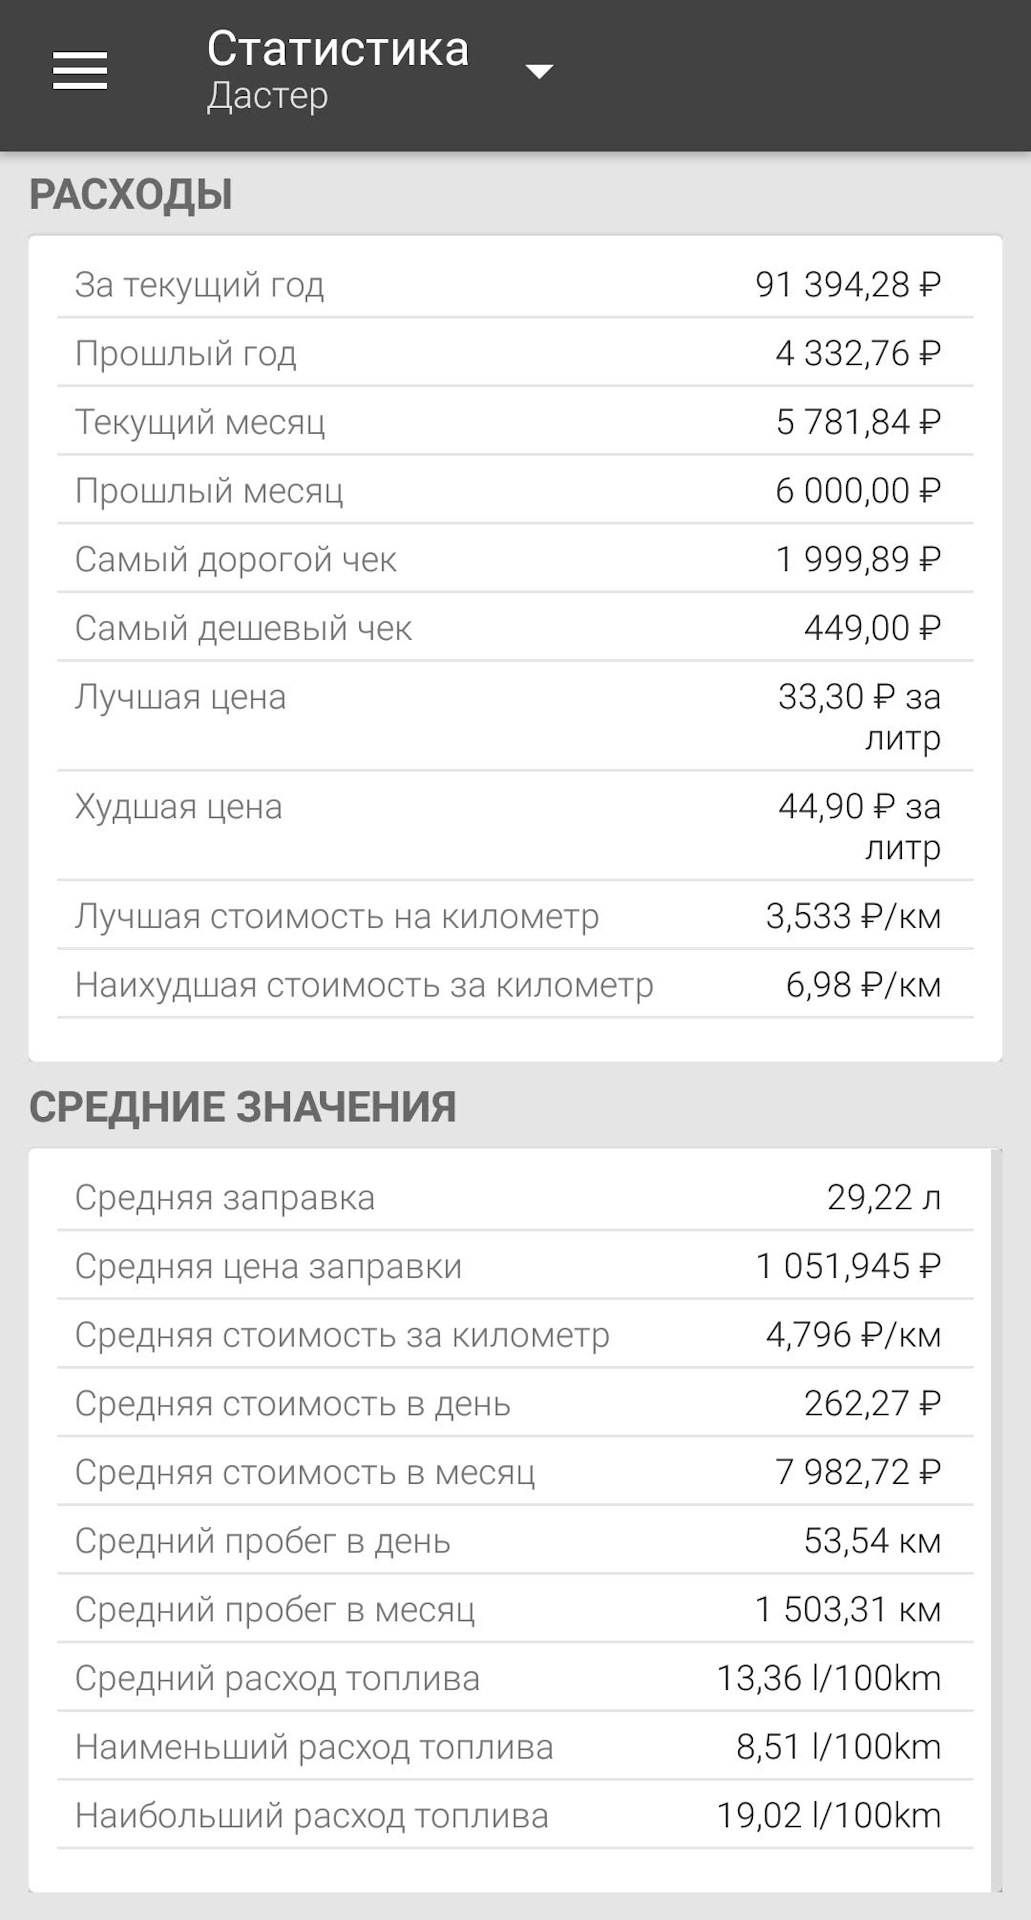Select Наихудшая стоимость за километр row
This screenshot has width=1031, height=1920.
click(x=514, y=985)
